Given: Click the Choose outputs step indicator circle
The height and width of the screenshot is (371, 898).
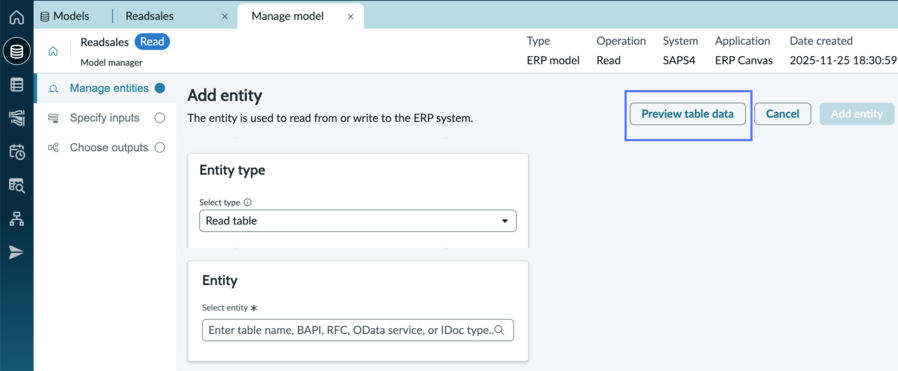Looking at the screenshot, I should [x=160, y=148].
